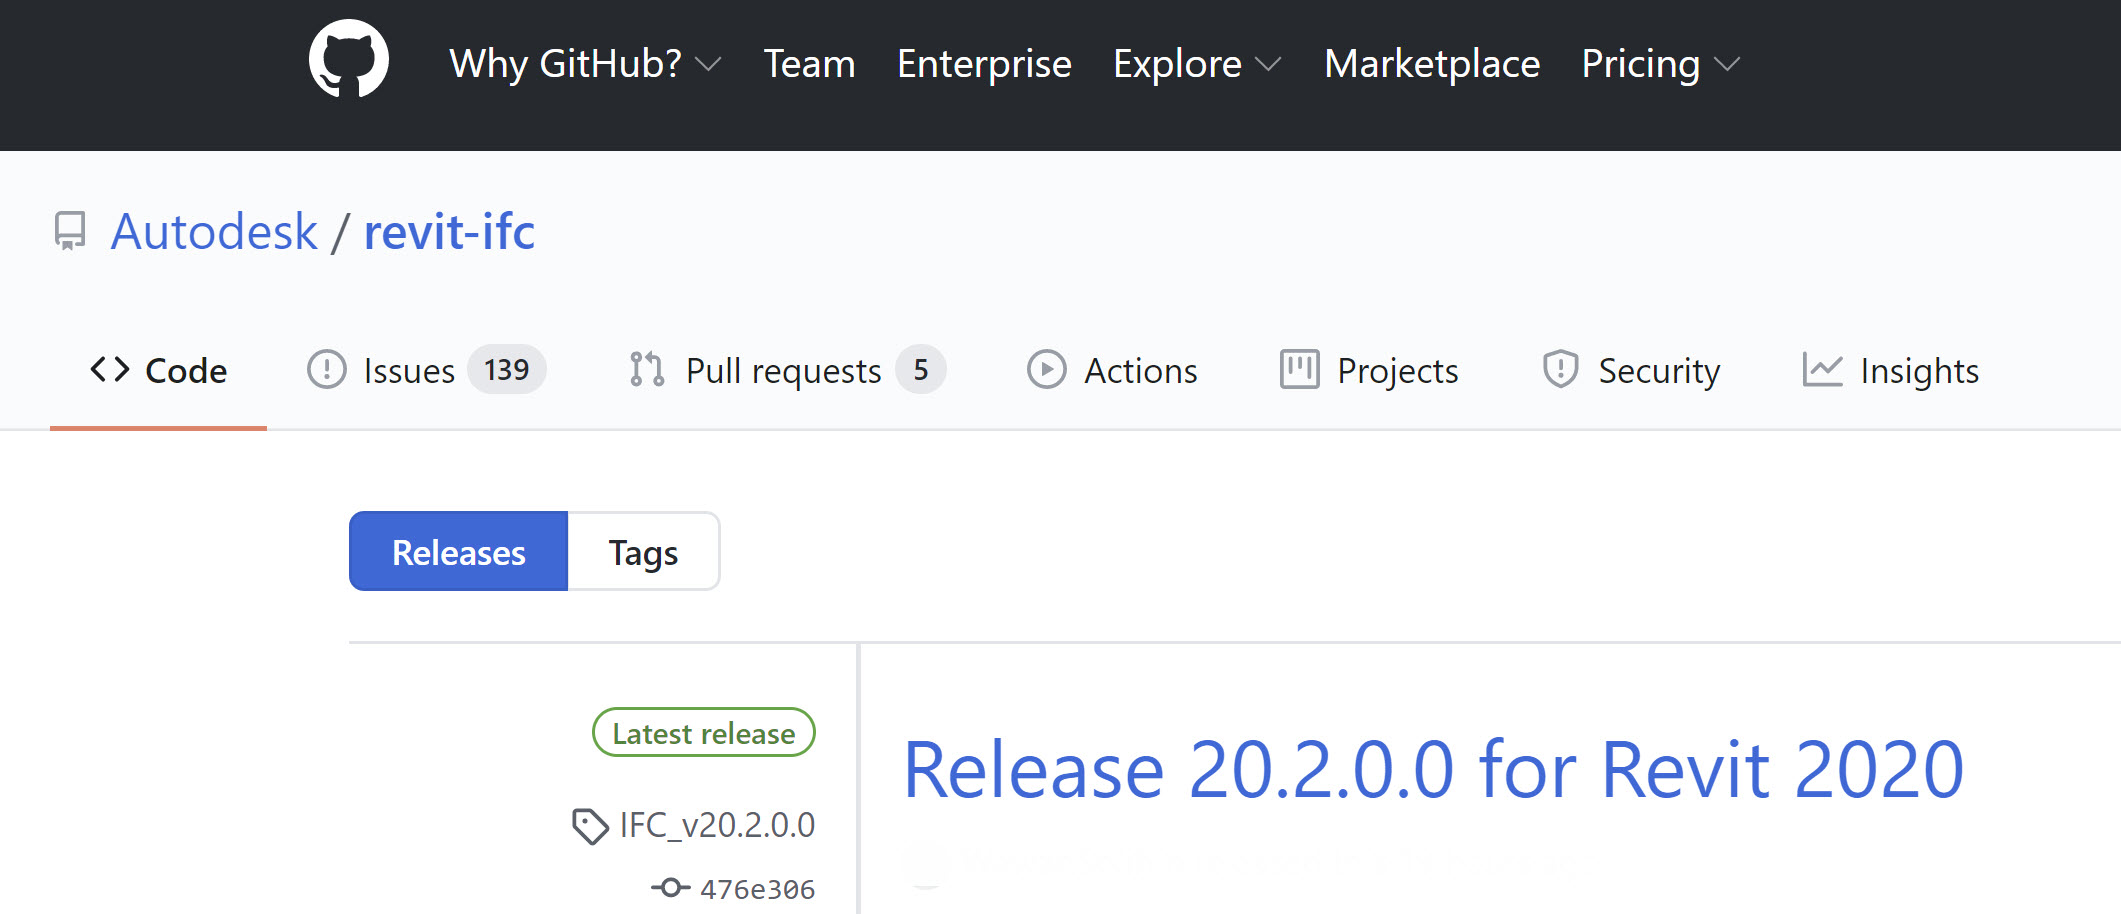Open the revit-ifc repository link
The width and height of the screenshot is (2121, 914).
tap(449, 232)
